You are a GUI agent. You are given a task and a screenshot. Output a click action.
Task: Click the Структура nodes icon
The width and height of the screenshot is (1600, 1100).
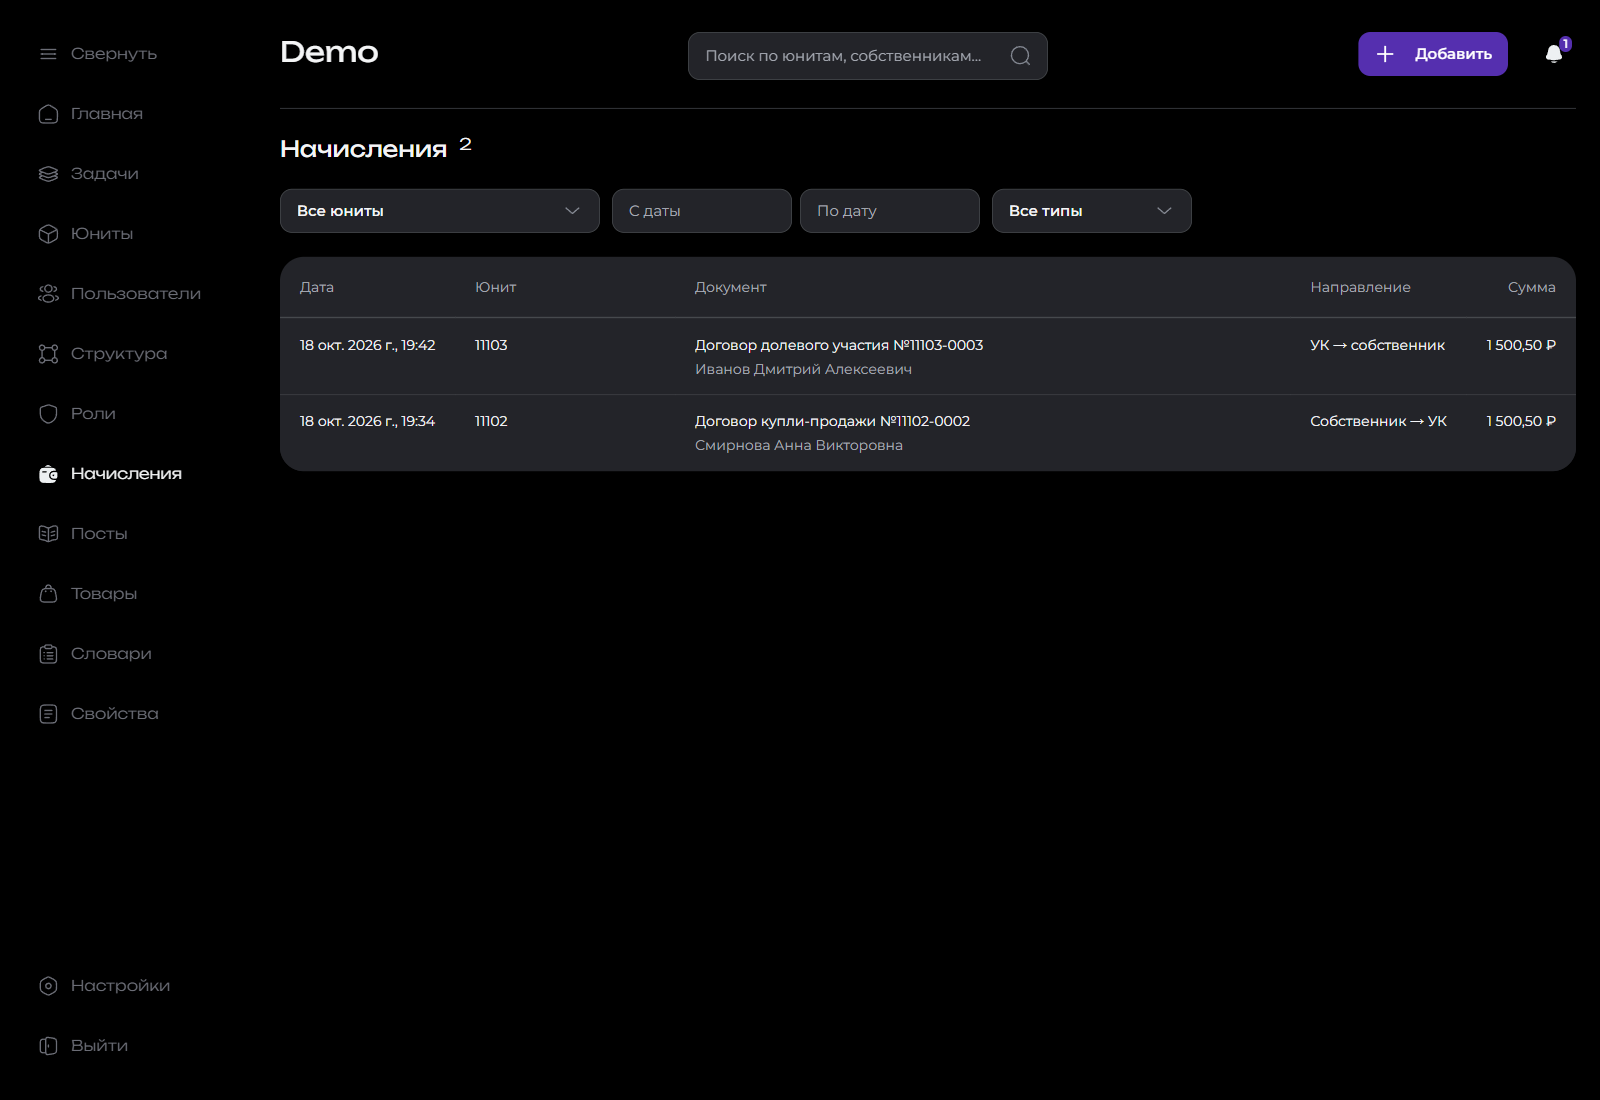tap(48, 354)
